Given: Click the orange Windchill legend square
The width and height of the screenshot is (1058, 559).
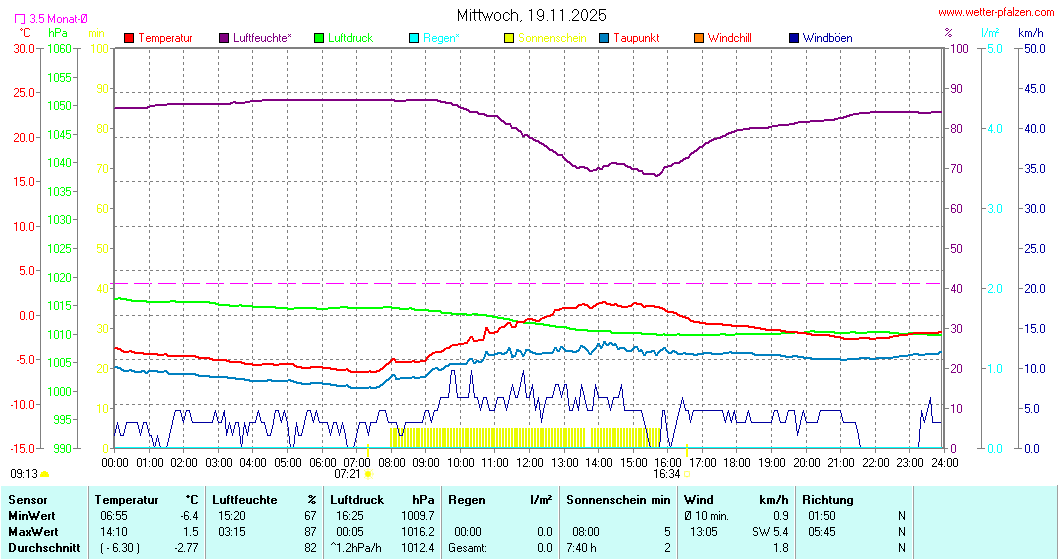Looking at the screenshot, I should [x=699, y=38].
